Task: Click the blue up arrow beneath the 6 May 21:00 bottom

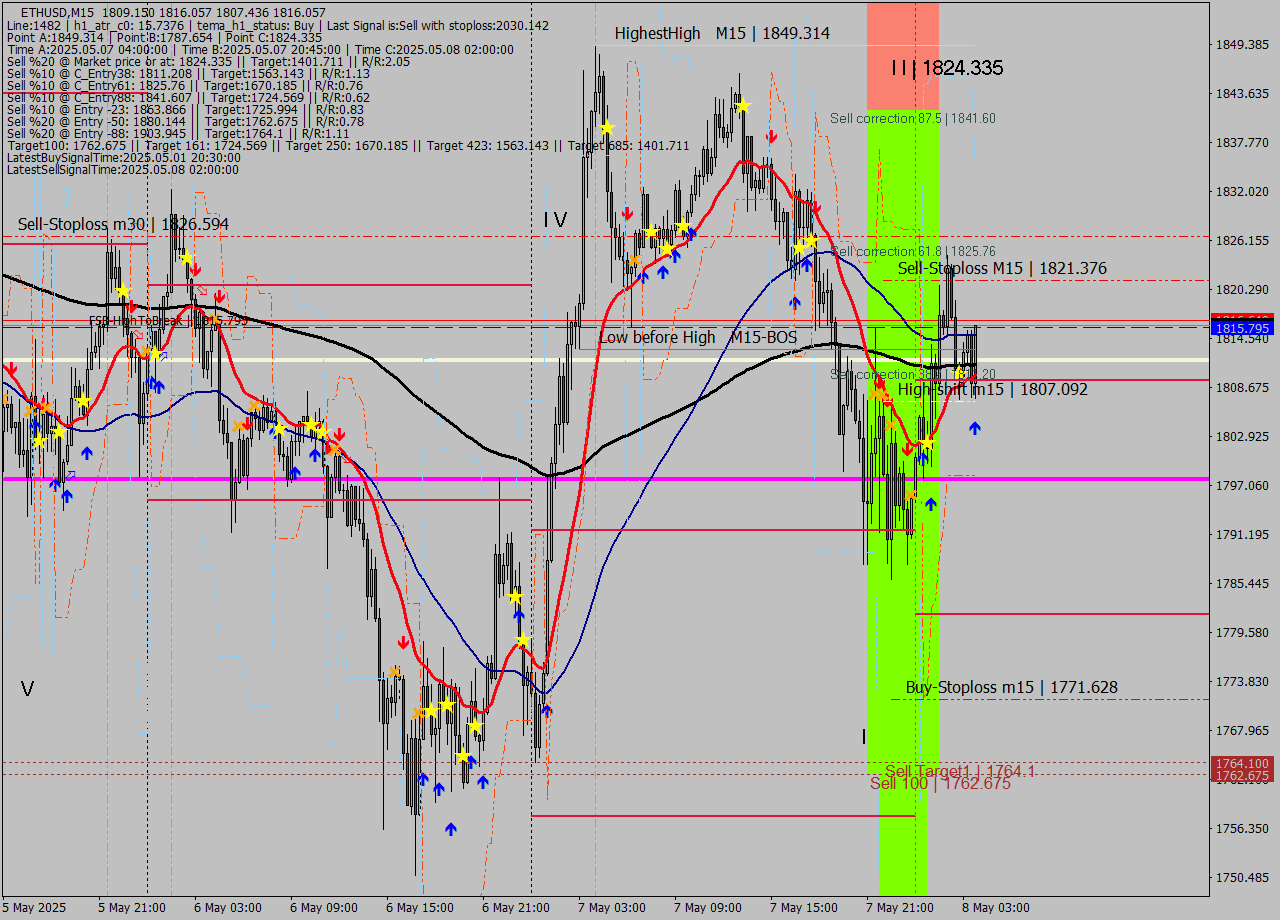Action: (547, 712)
